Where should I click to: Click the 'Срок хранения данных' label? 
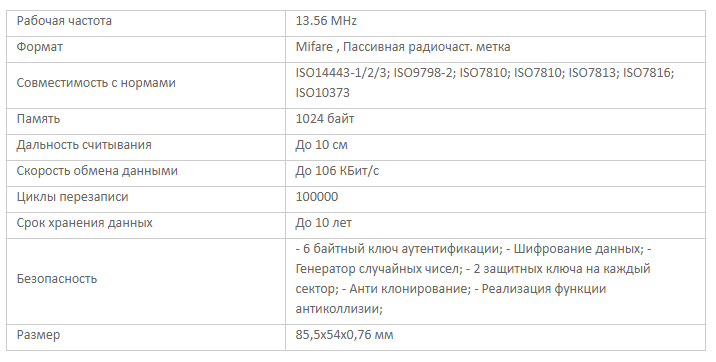(84, 223)
